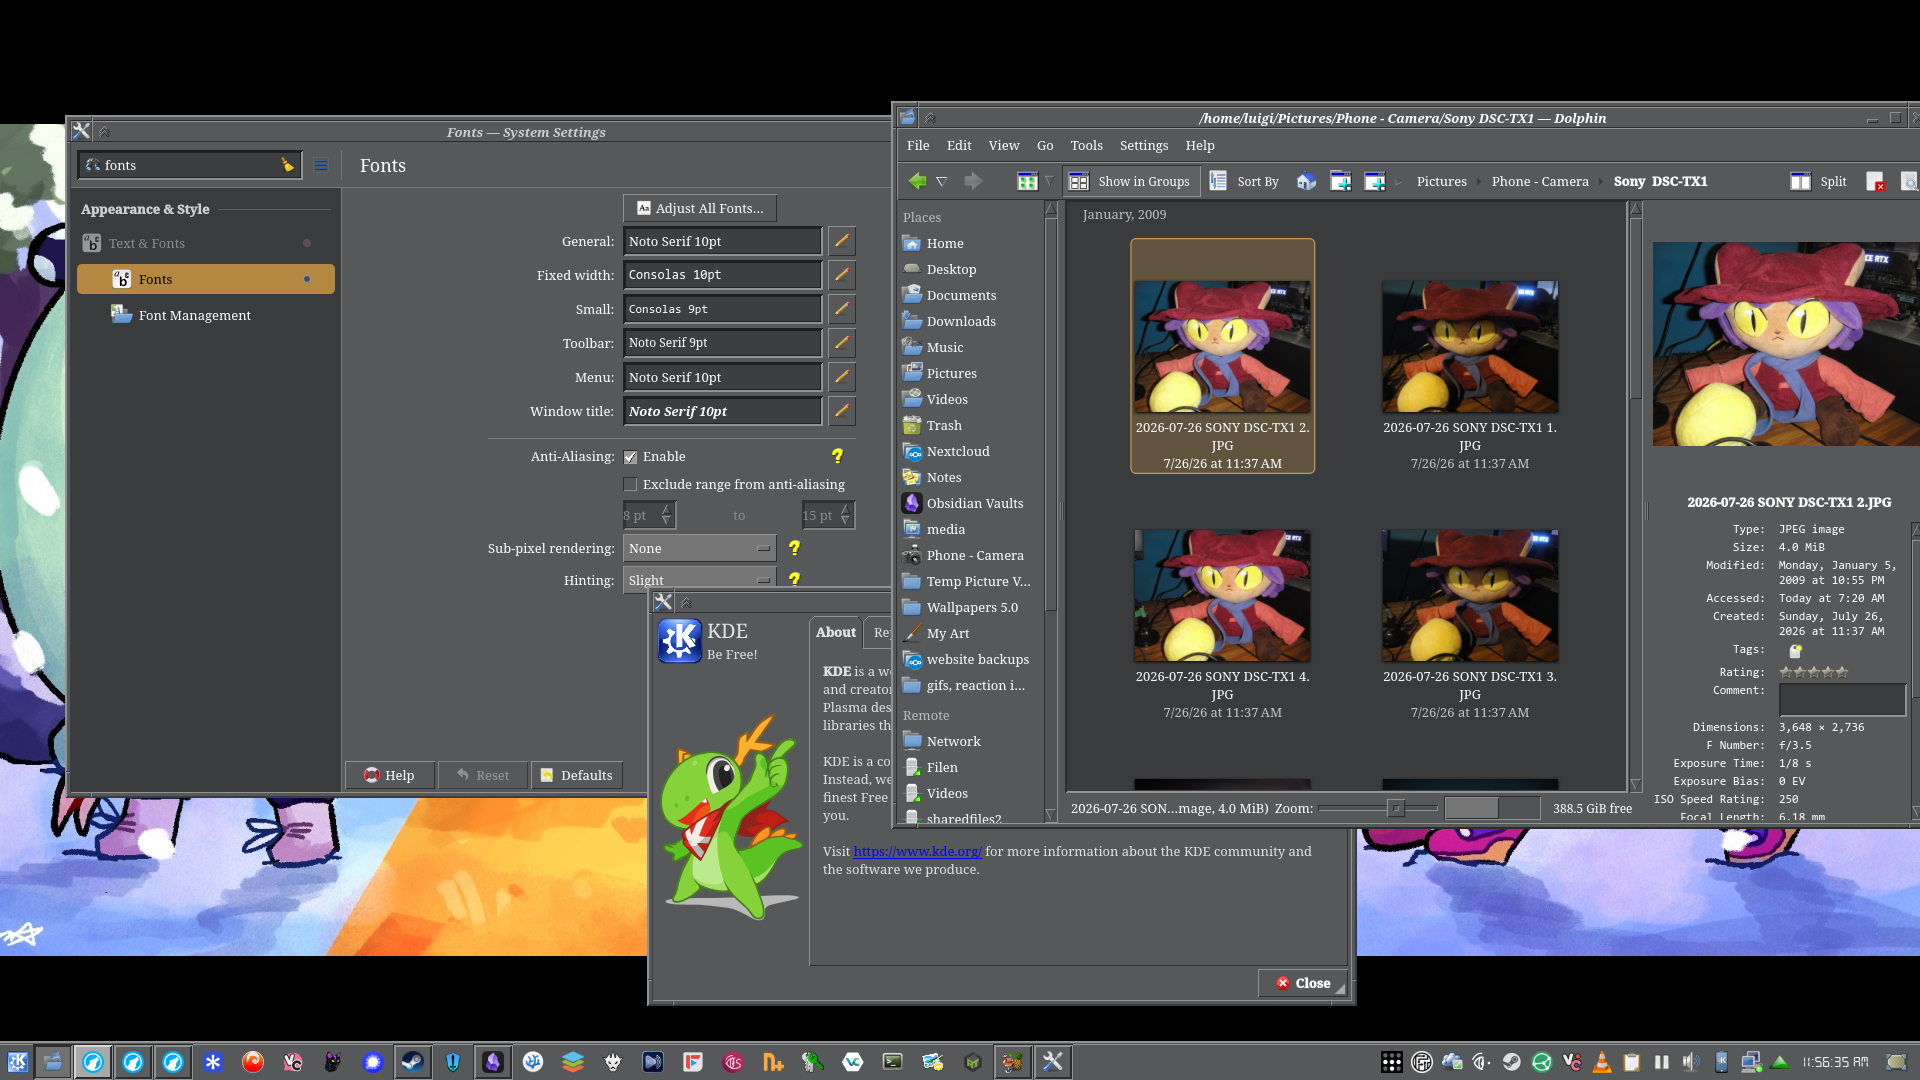Show the Anti-Aliasing help question mark
Viewport: 1920px width, 1080px height.
tap(837, 456)
